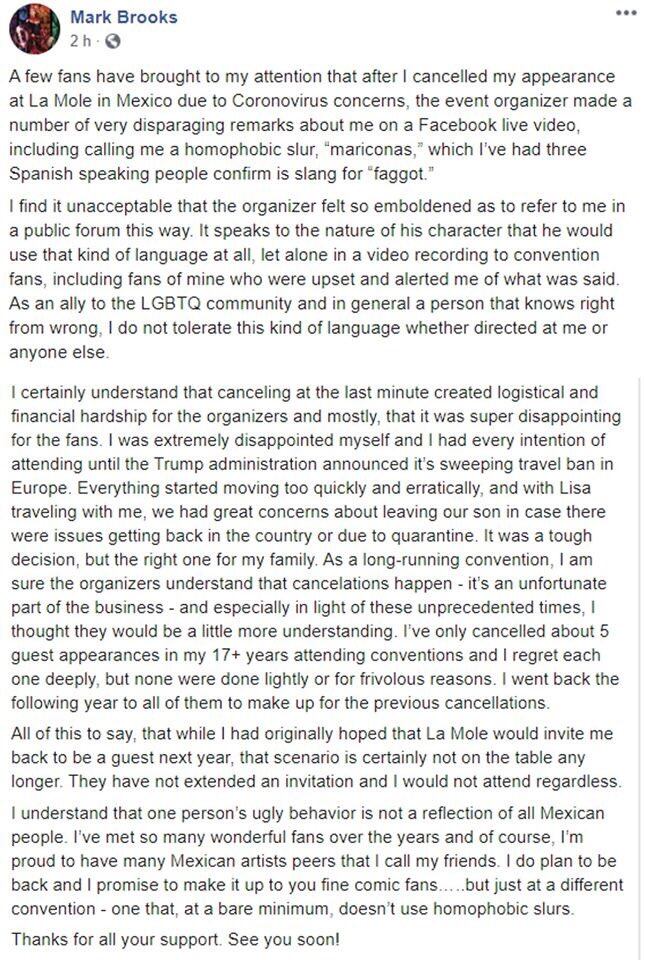
Task: Click the globe public privacy icon
Action: coord(111,42)
